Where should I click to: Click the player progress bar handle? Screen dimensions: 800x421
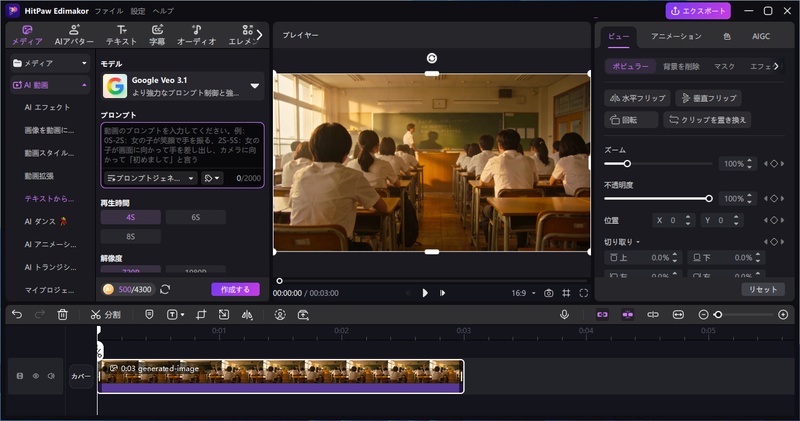(279, 281)
